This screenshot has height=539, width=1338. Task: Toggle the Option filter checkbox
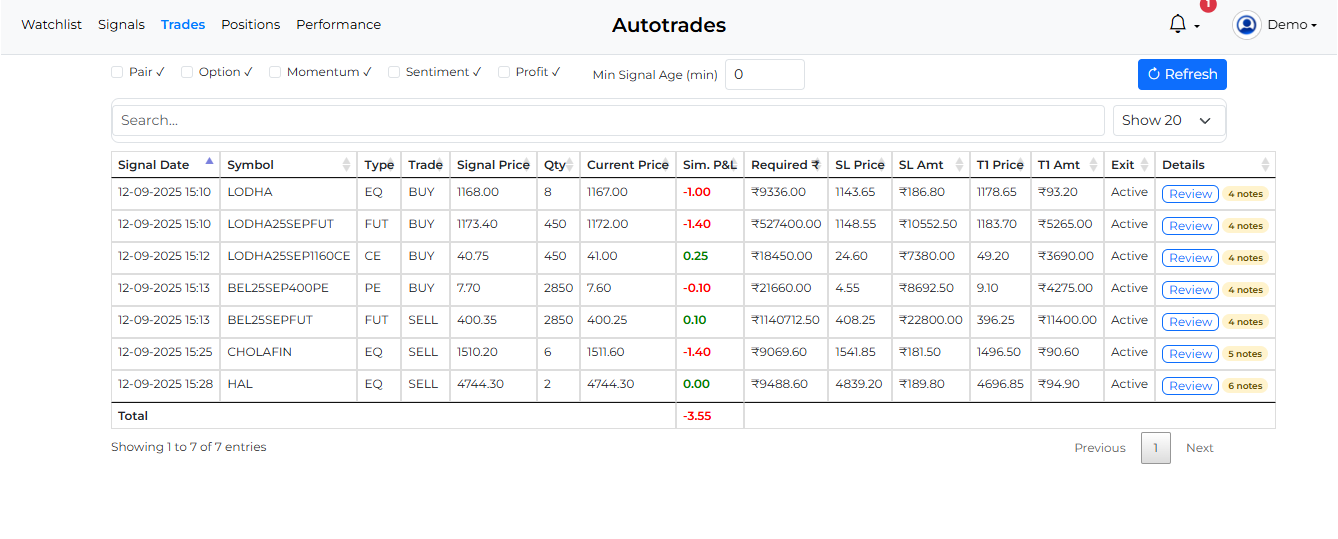(x=187, y=72)
